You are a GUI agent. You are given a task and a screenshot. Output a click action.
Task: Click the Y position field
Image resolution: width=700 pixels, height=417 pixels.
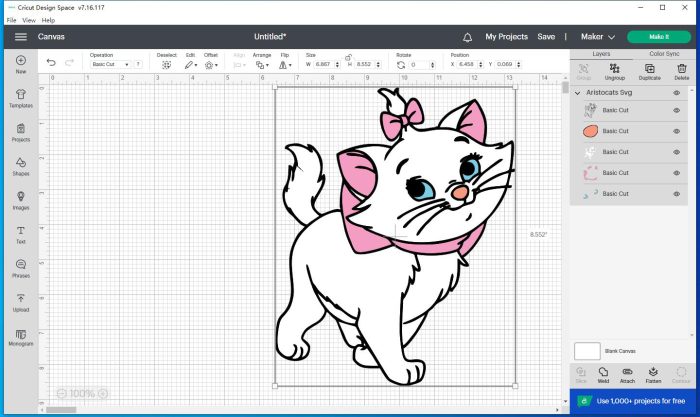tap(505, 65)
